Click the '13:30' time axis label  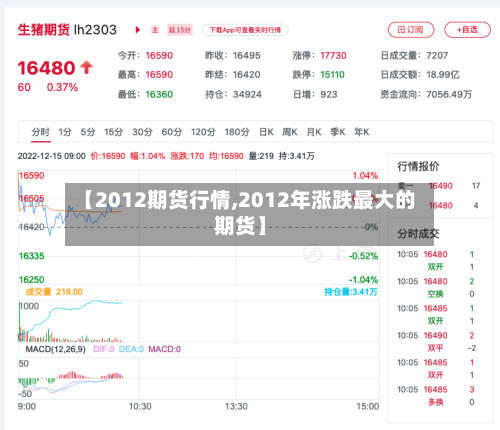pyautogui.click(x=236, y=407)
